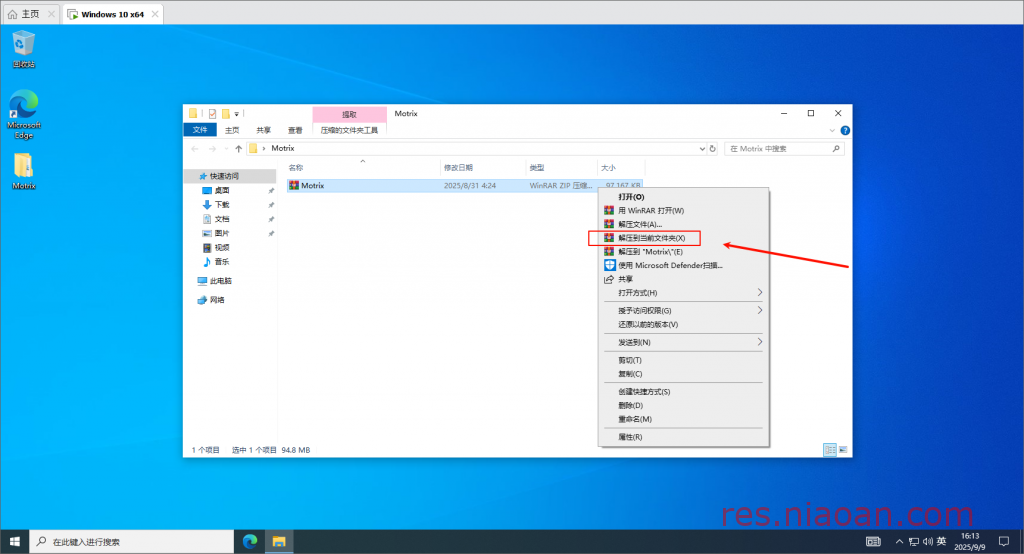This screenshot has height=554, width=1024.
Task: Open the 查看 ribbon tab
Action: 295,130
